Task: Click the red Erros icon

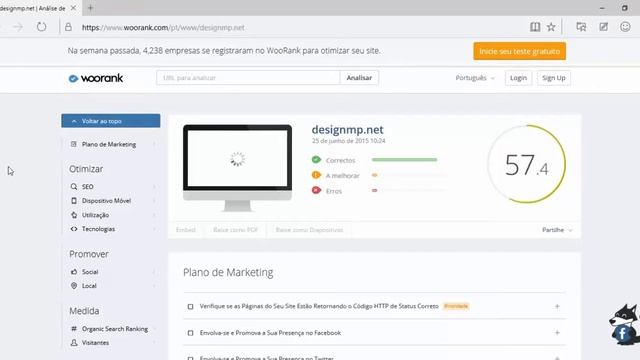Action: [316, 190]
